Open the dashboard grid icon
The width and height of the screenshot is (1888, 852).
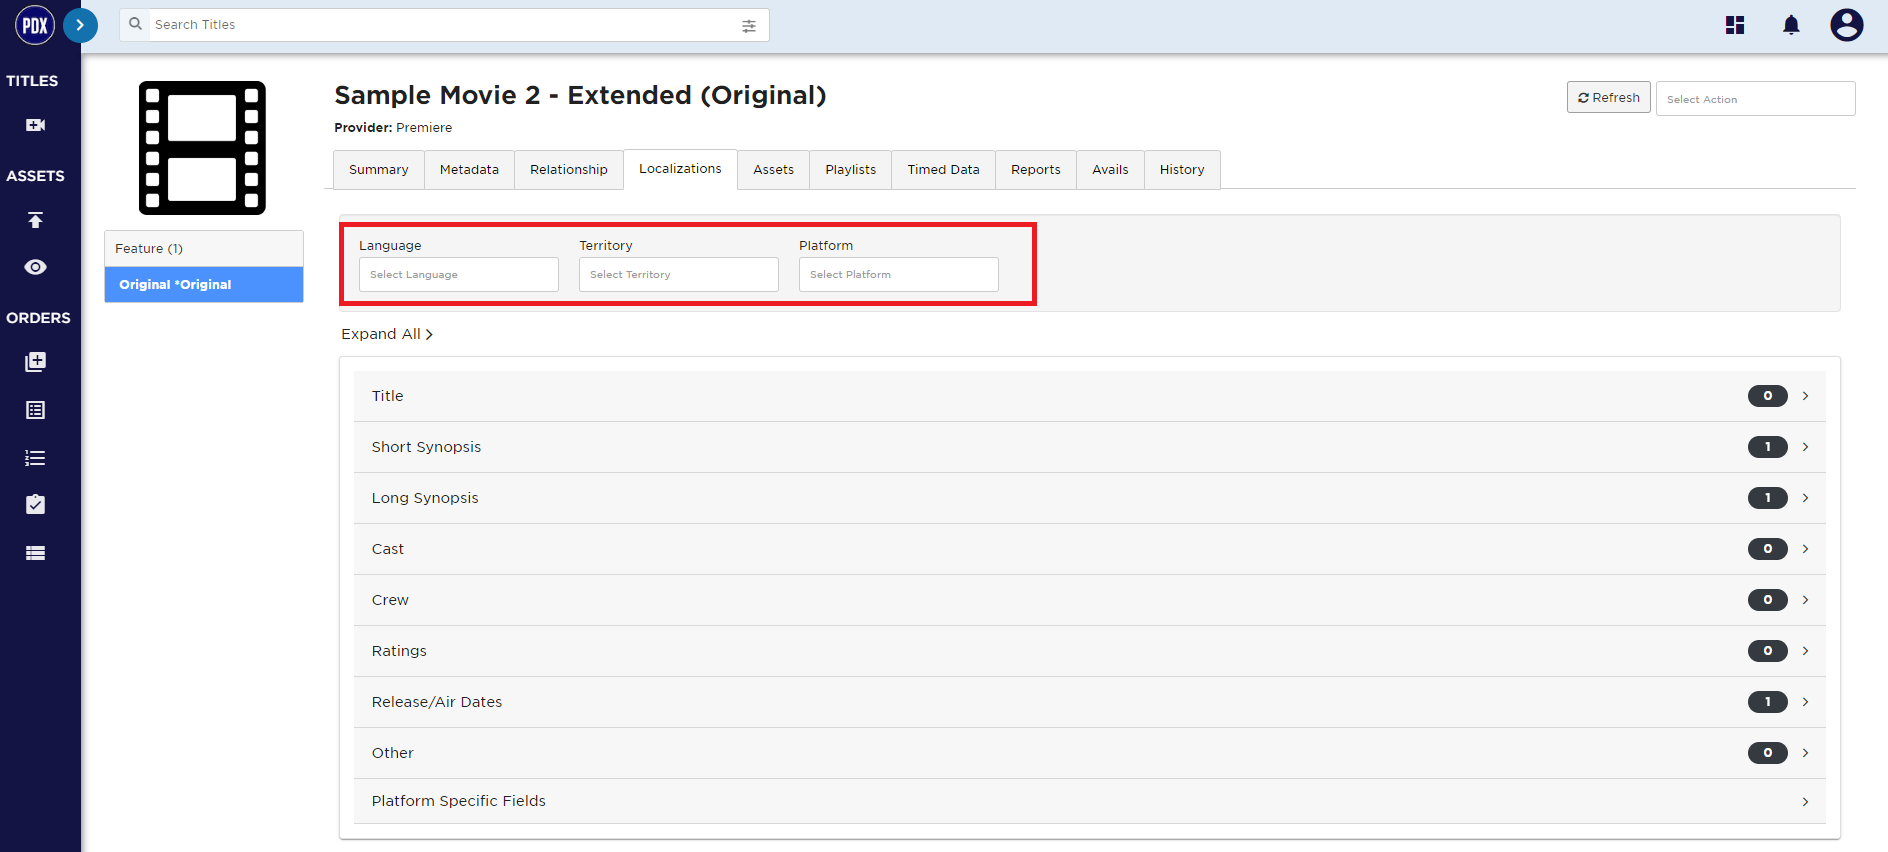coord(1735,25)
